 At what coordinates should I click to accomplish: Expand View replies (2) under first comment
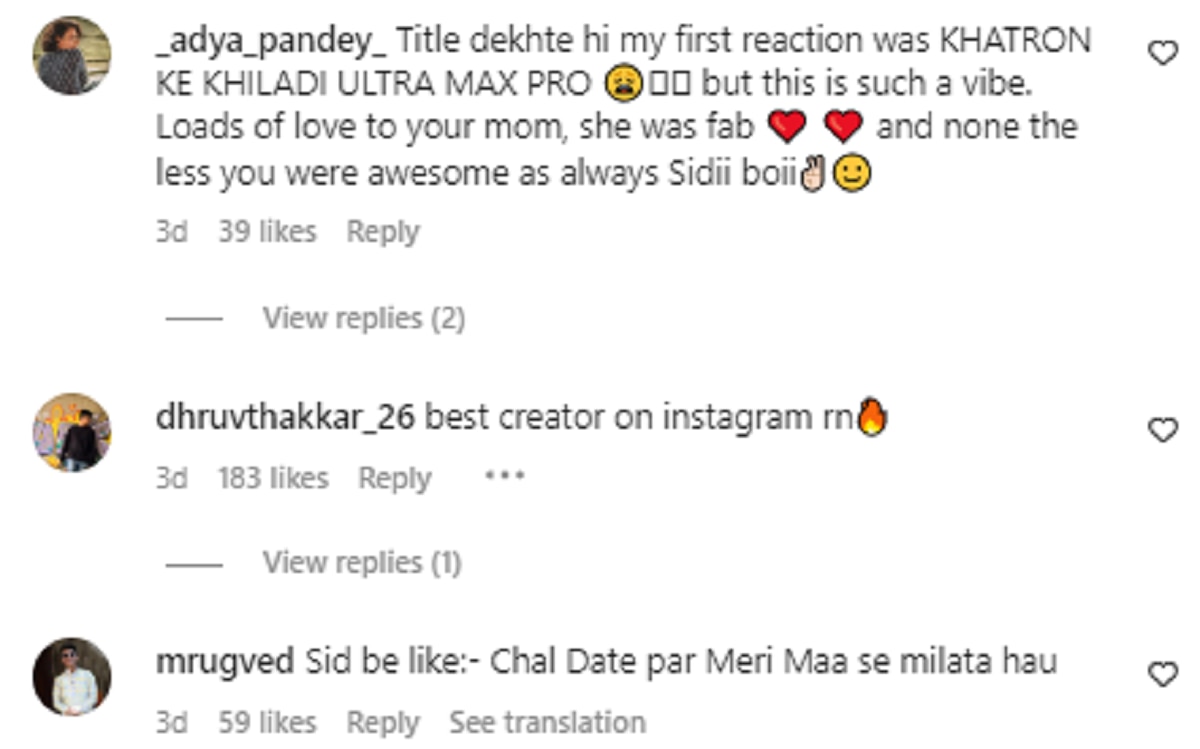[363, 319]
